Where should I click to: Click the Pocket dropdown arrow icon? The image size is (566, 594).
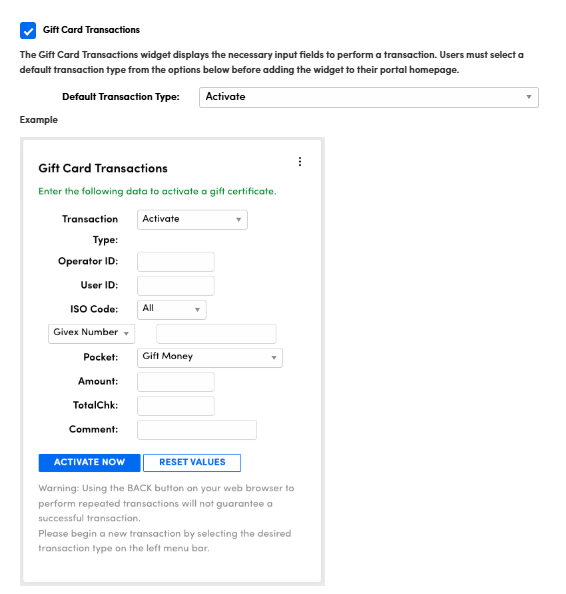[274, 358]
